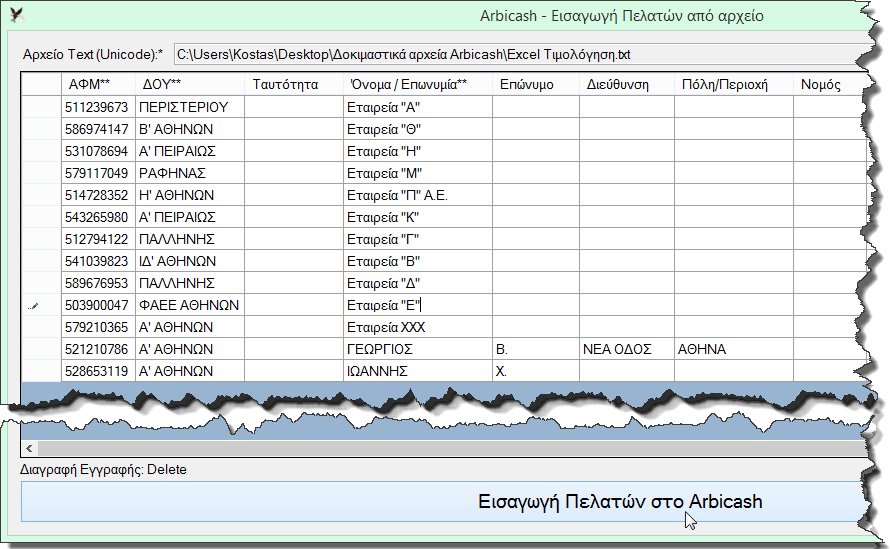890x549 pixels.
Task: Click the ΦΑΕΕ ΑΘΗΝΩΝ tax office cell
Action: pos(190,305)
